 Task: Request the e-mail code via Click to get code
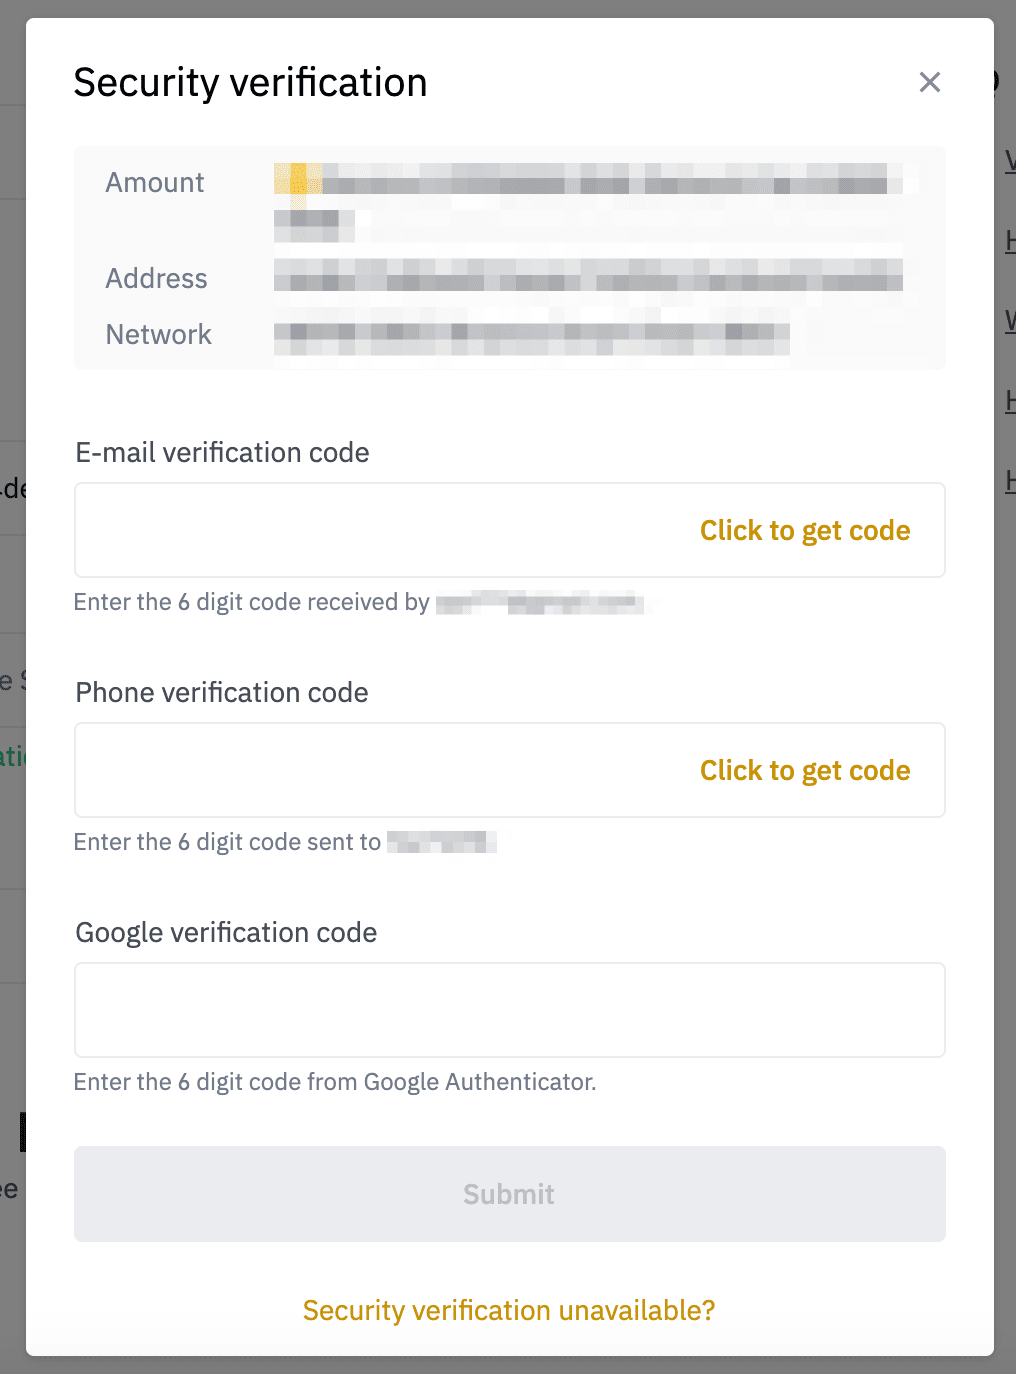(x=805, y=530)
